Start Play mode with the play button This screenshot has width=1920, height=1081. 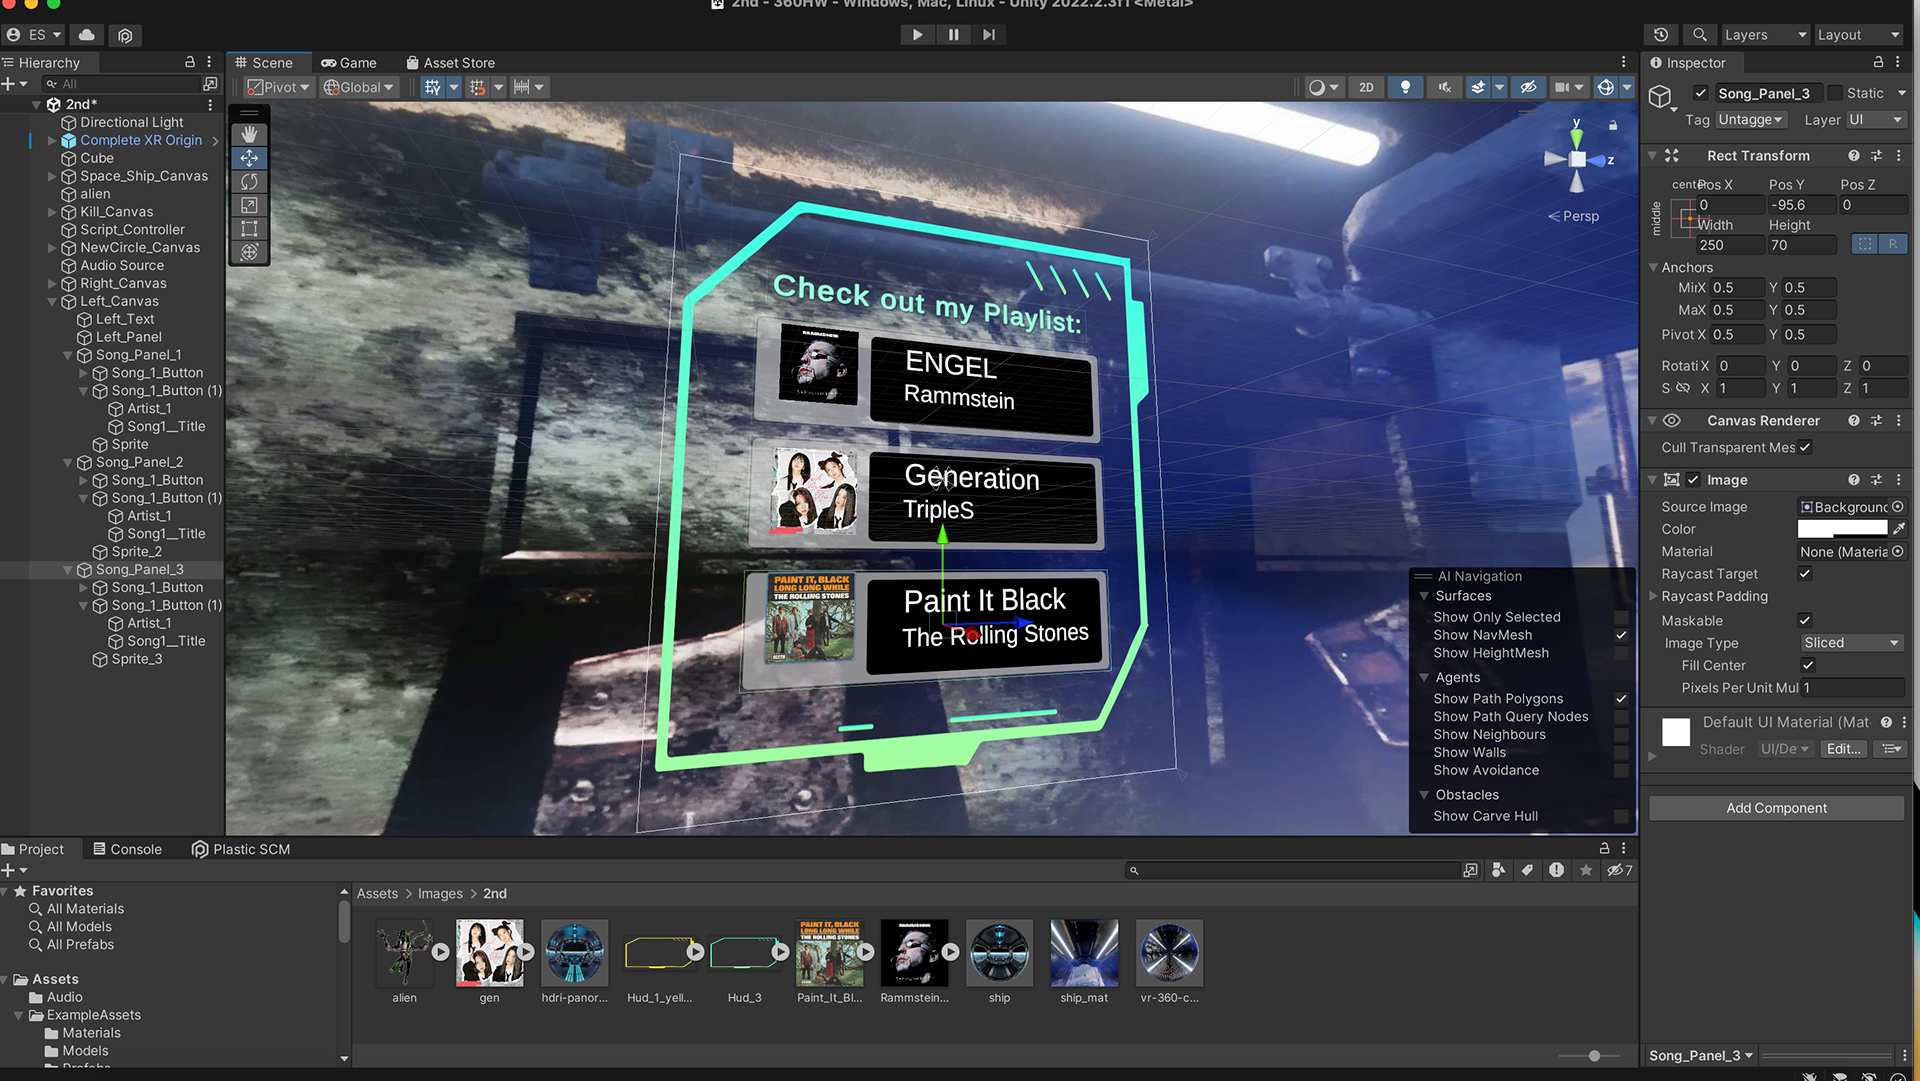click(917, 35)
